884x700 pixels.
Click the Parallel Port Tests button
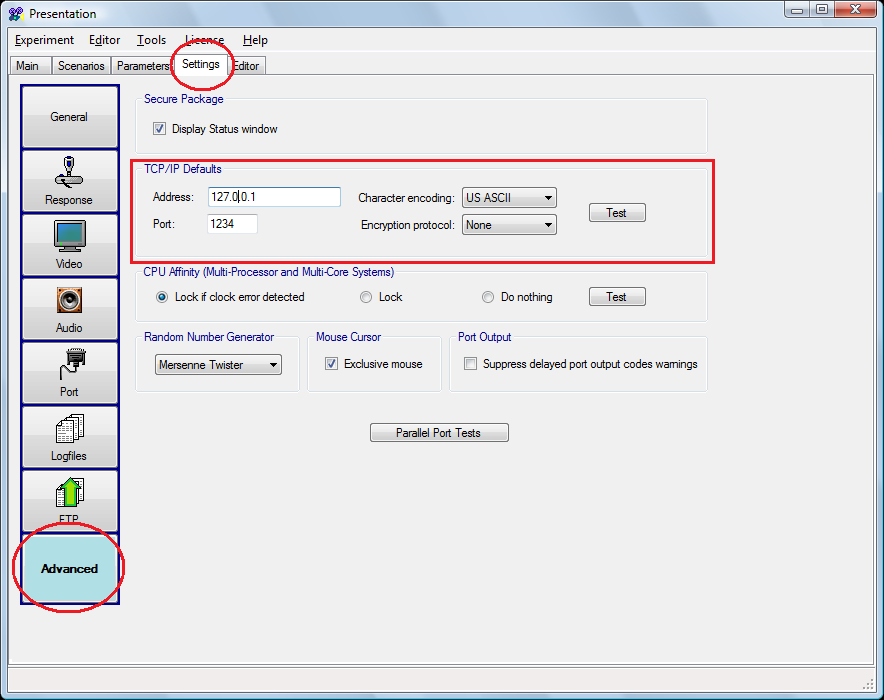click(x=439, y=433)
